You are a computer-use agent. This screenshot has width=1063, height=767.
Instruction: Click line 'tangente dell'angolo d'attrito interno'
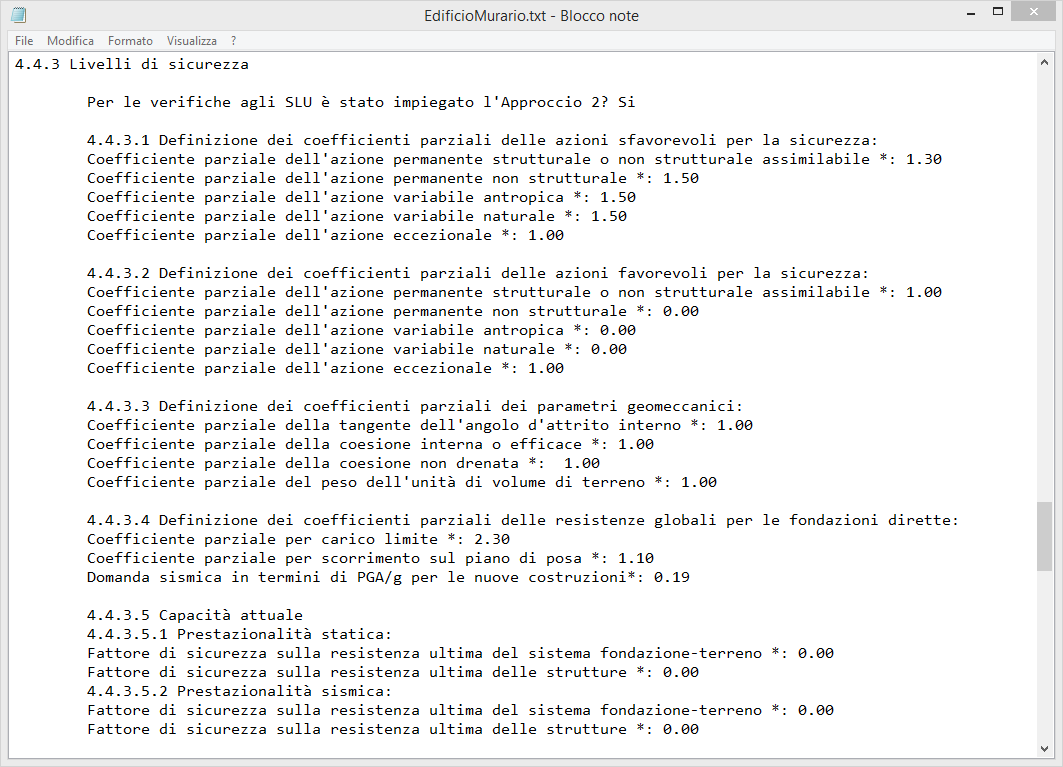(420, 425)
